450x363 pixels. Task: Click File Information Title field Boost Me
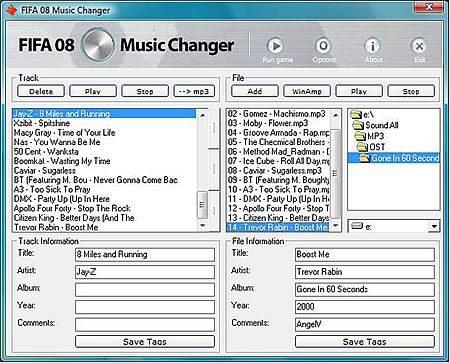(x=365, y=255)
